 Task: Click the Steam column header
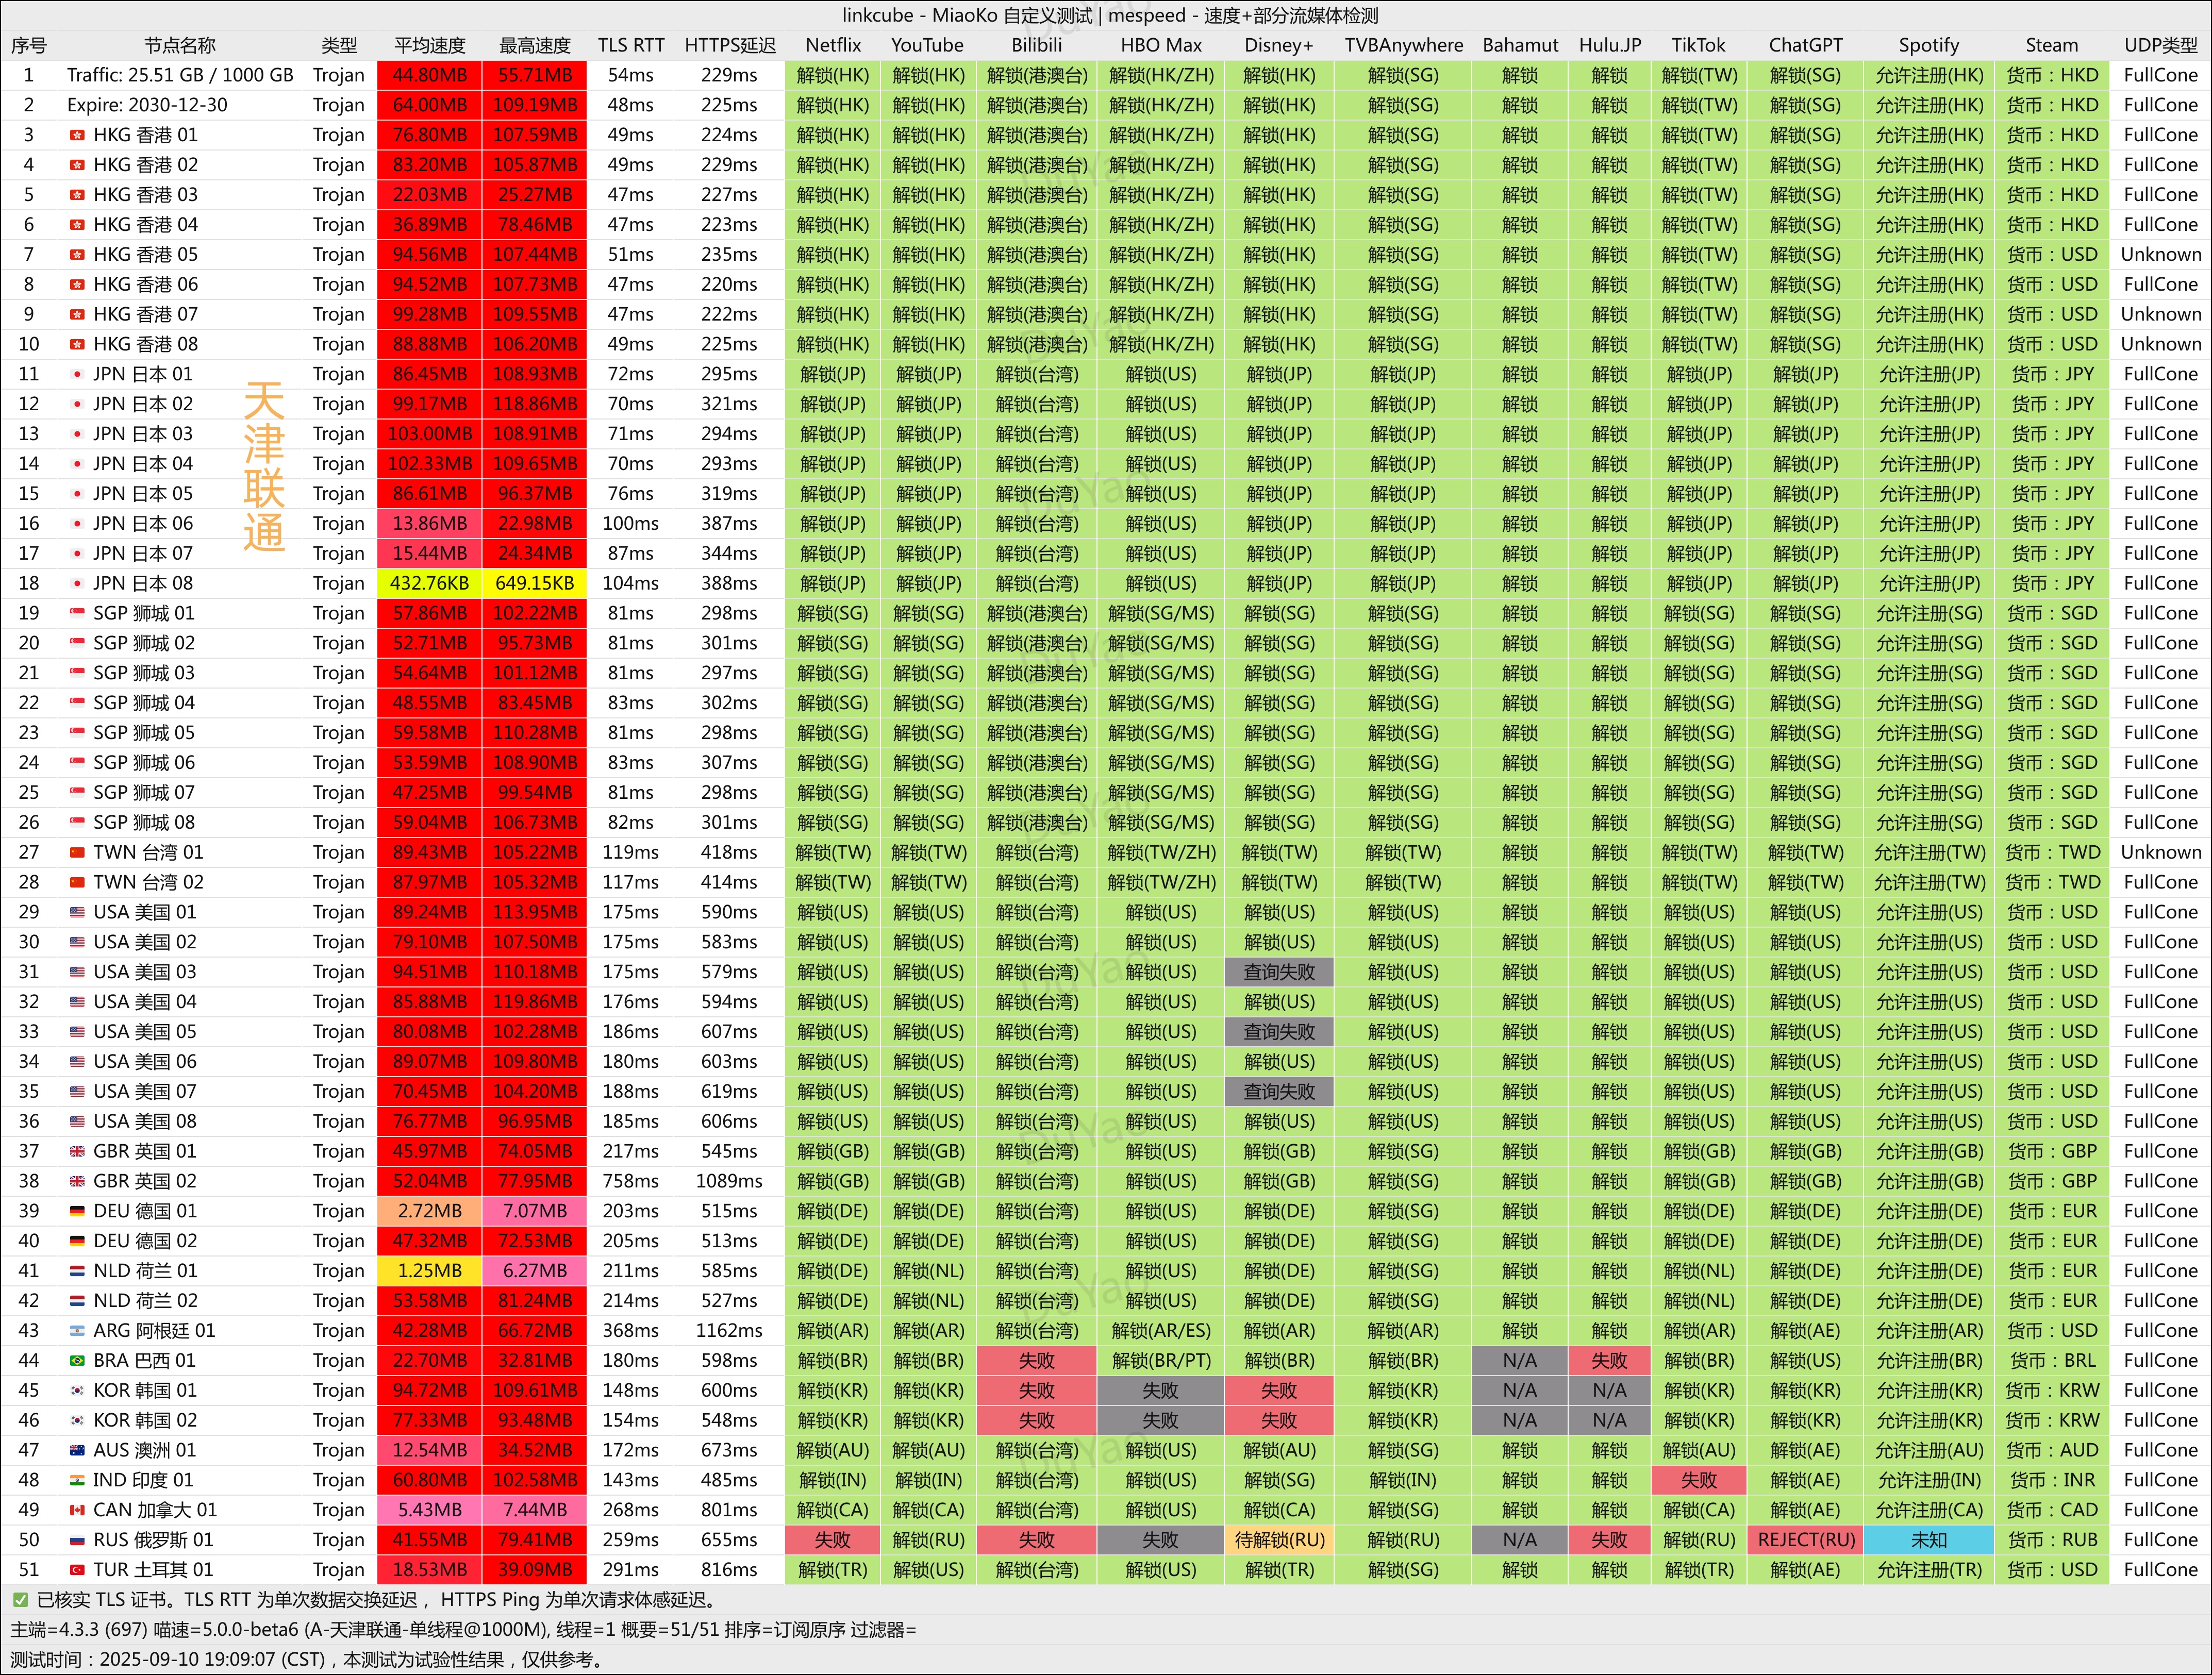pyautogui.click(x=2052, y=45)
